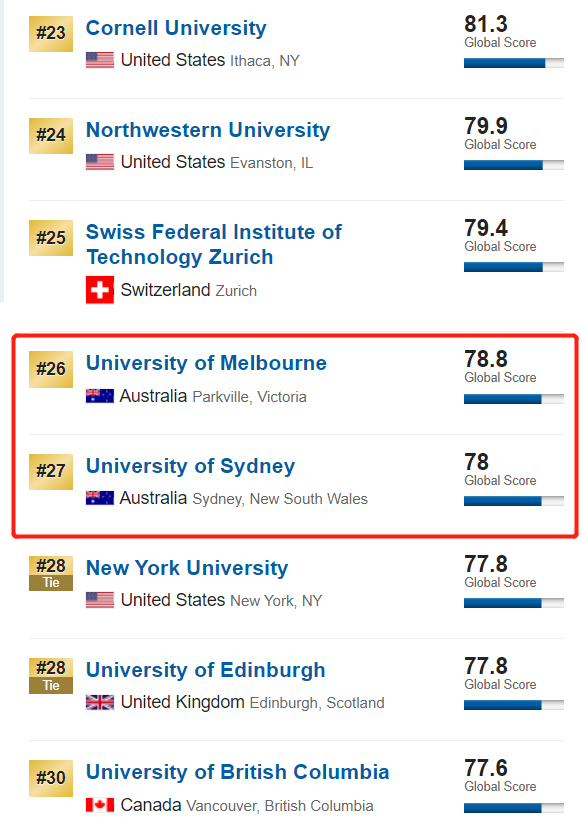Open the University of British Columbia link
This screenshot has width=585, height=822.
click(237, 772)
